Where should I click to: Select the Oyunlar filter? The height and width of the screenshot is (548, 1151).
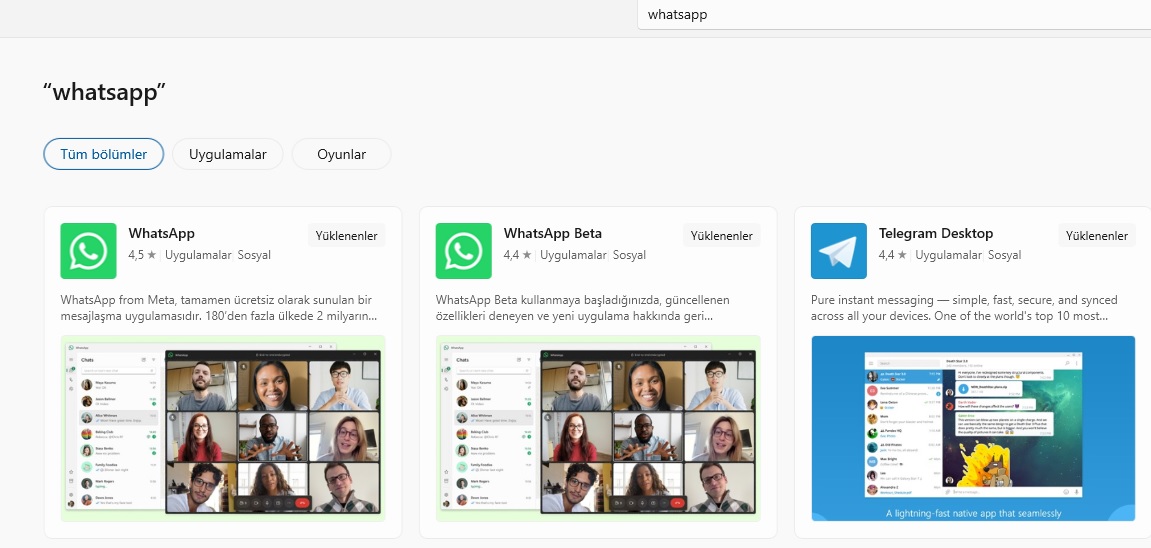(x=341, y=154)
